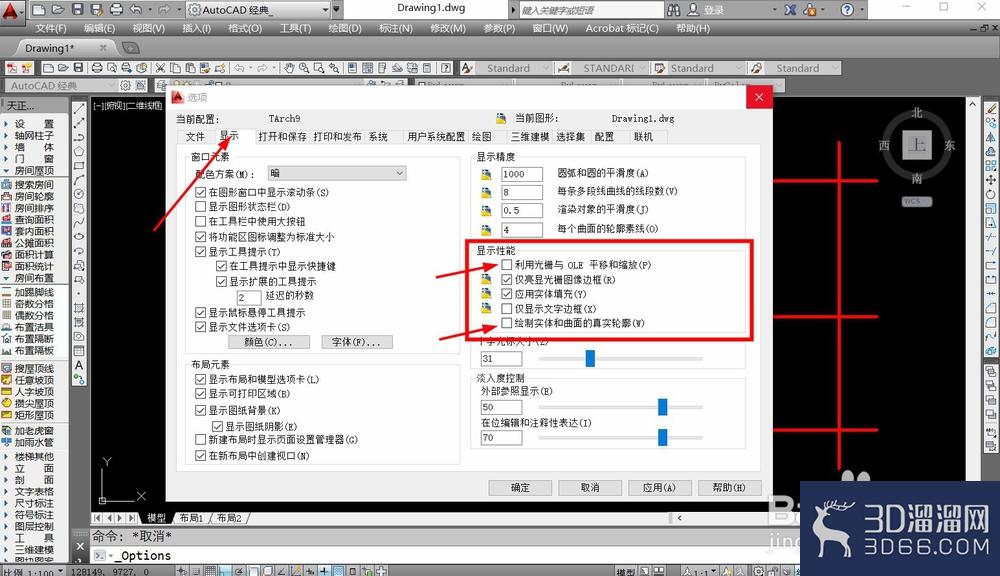The width and height of the screenshot is (1000, 576).
Task: Expand the 设置 menu in Tangent panel
Action: click(x=28, y=124)
